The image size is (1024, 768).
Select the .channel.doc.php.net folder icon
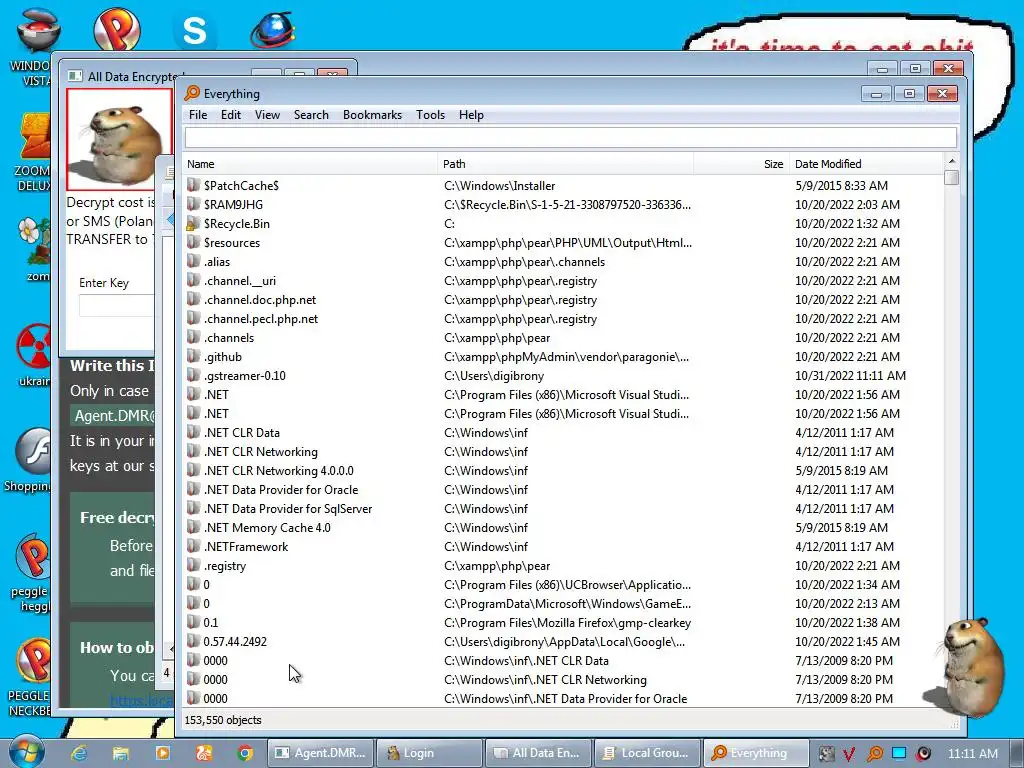[193, 299]
